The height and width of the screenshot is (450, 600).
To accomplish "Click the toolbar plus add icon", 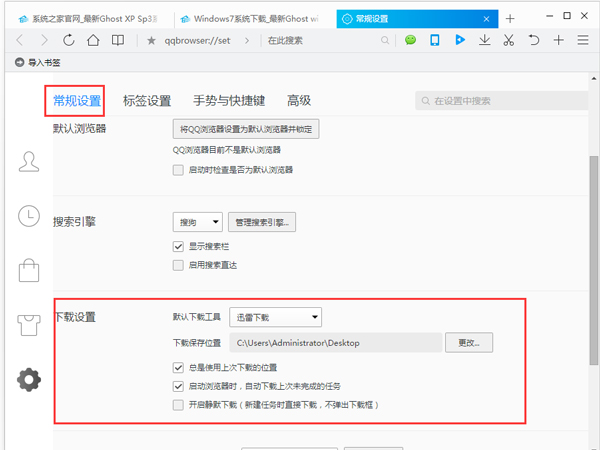I will point(559,40).
